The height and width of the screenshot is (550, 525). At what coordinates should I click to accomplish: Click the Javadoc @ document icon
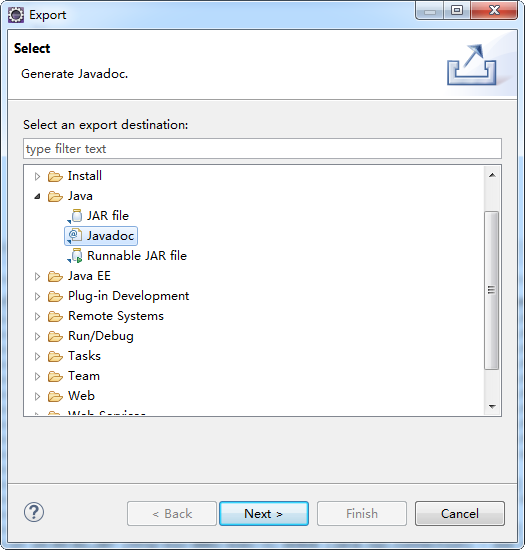(75, 236)
